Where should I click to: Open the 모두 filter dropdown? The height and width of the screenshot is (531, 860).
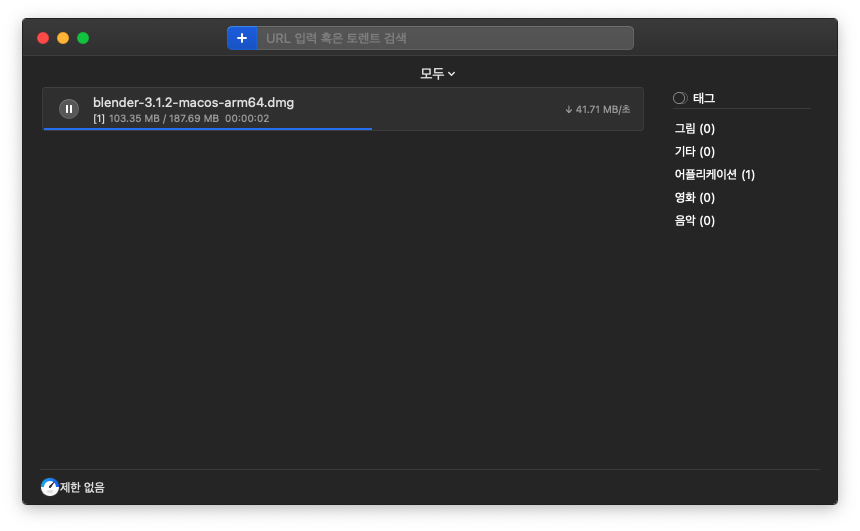[x=437, y=74]
